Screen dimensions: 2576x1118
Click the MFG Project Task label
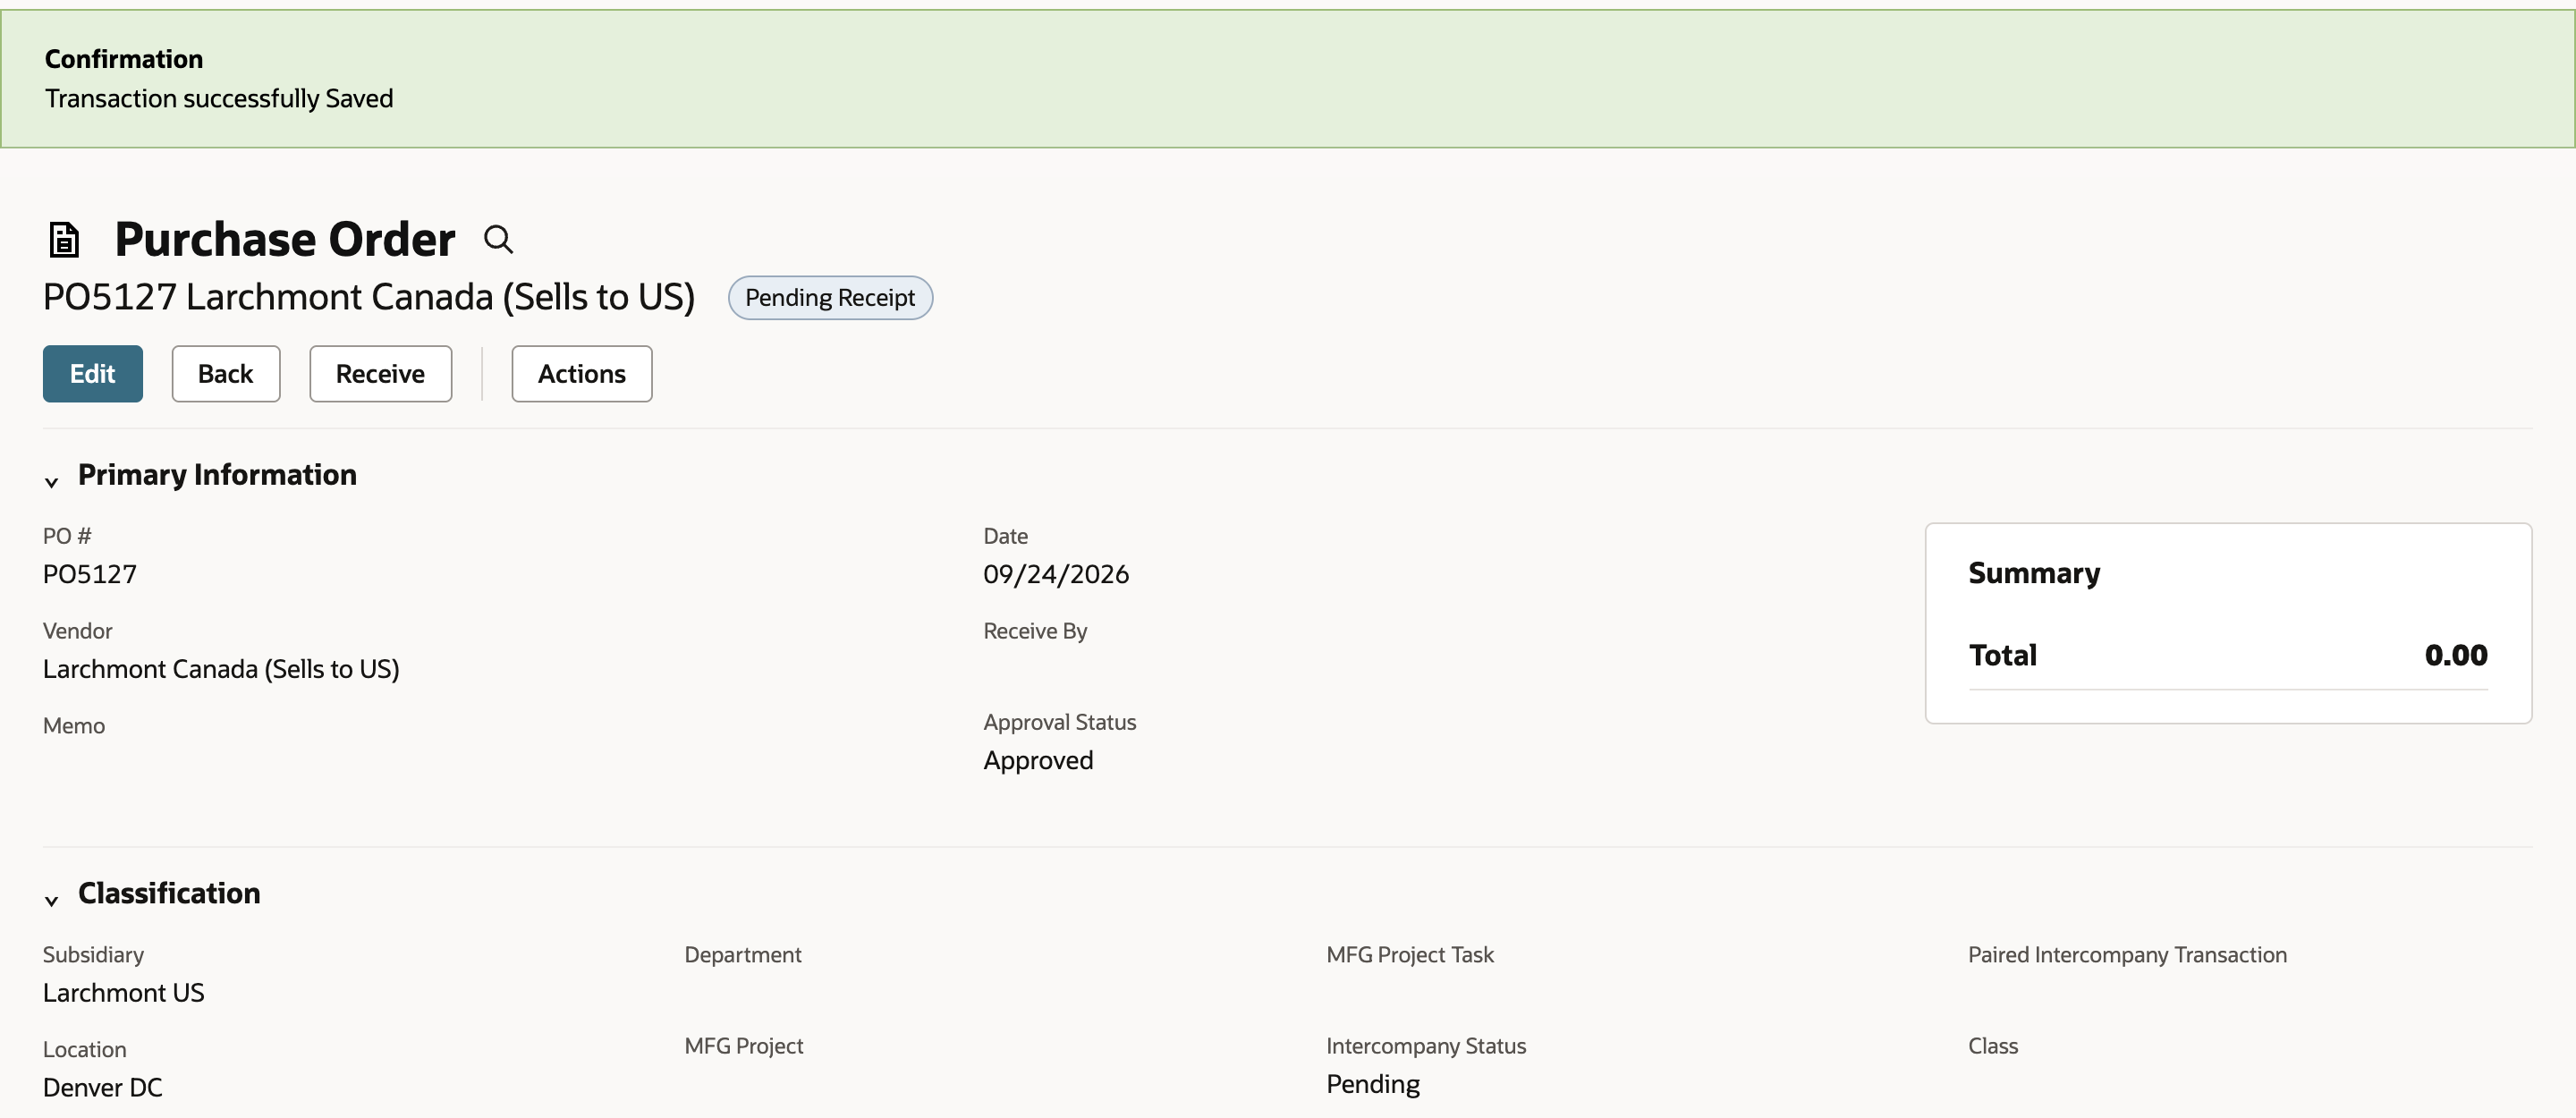click(x=1410, y=955)
